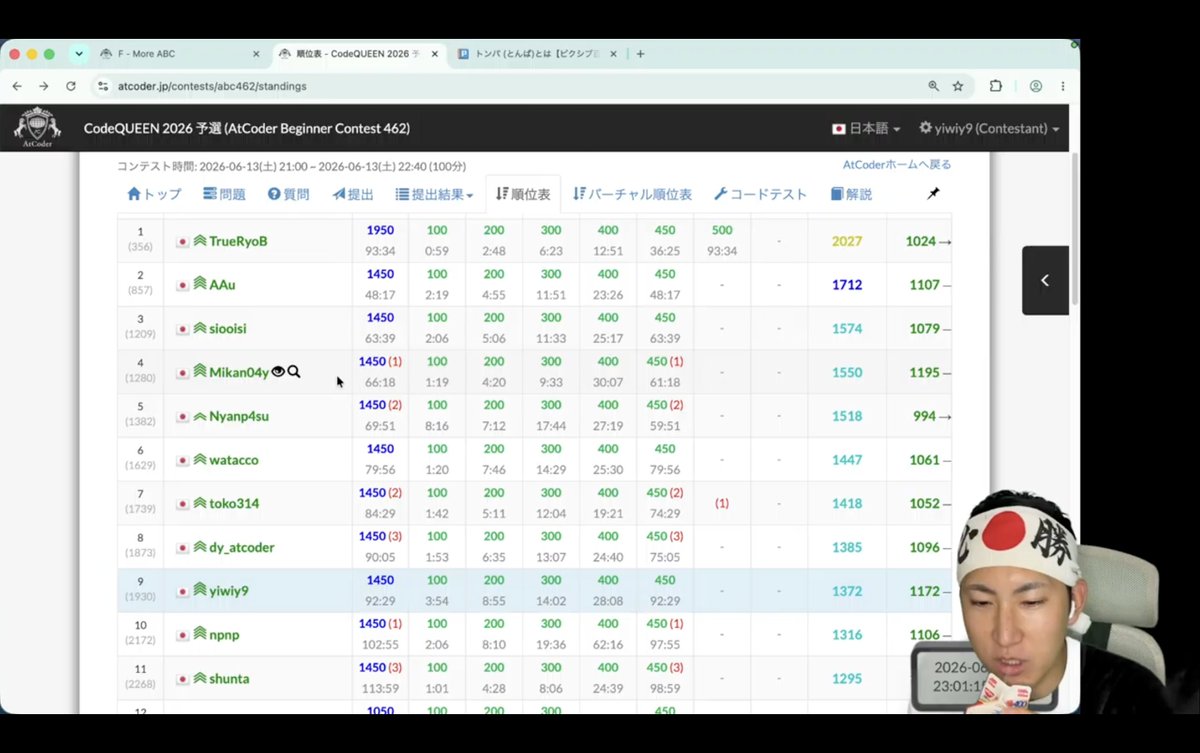Open siooisi's user profile link
The image size is (1200, 753).
pyautogui.click(x=228, y=329)
